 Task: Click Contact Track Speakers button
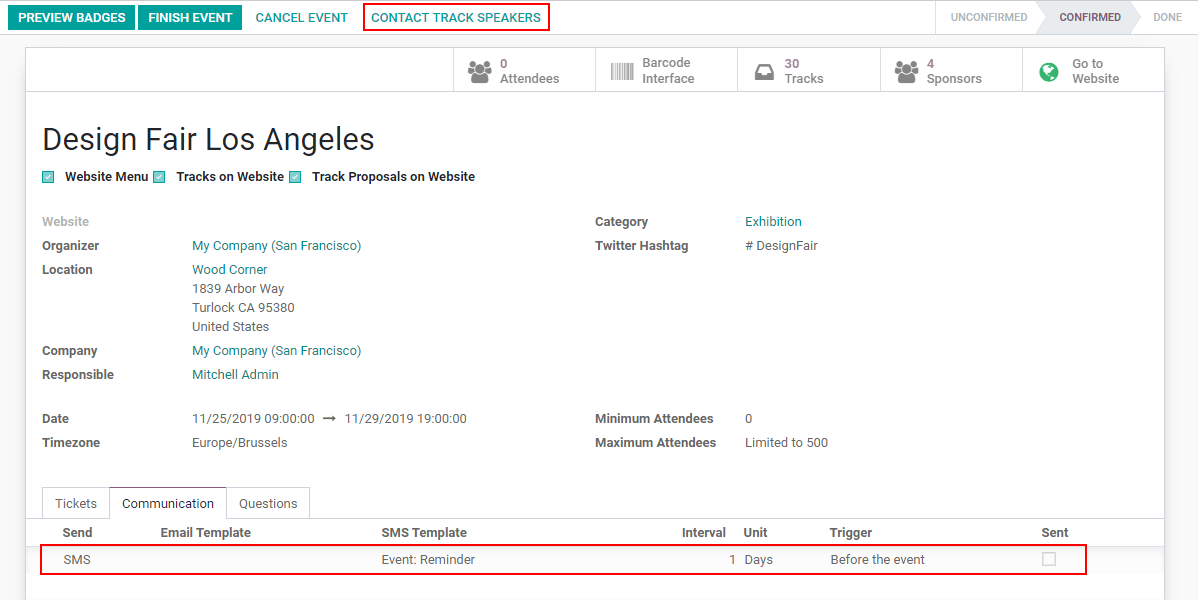tap(456, 17)
